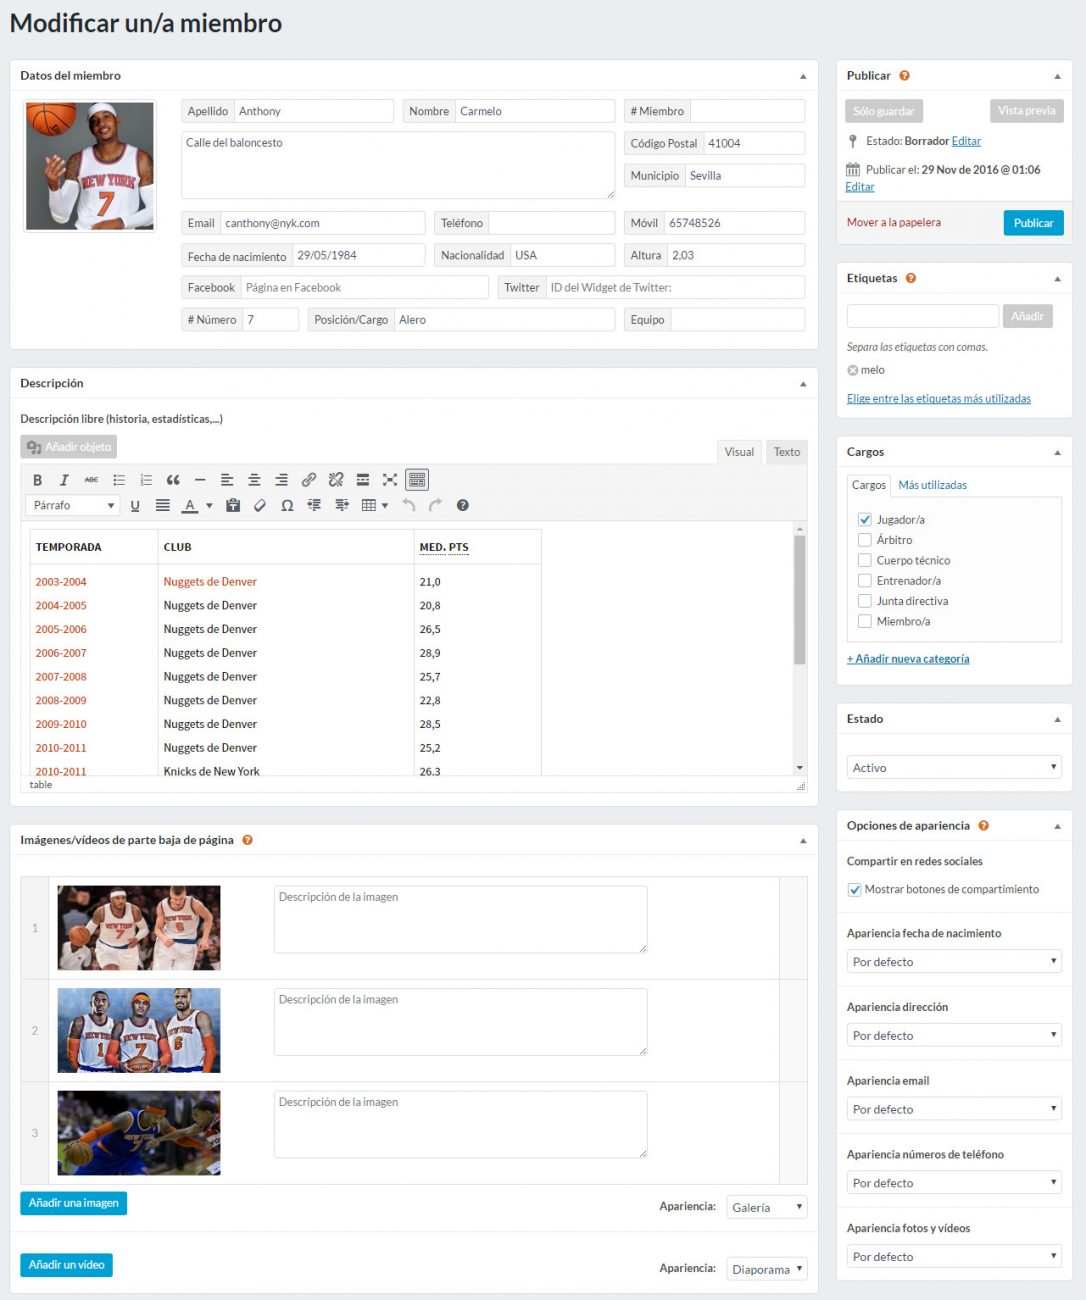
Task: Uncheck the Jugador/a cargo
Action: point(865,520)
